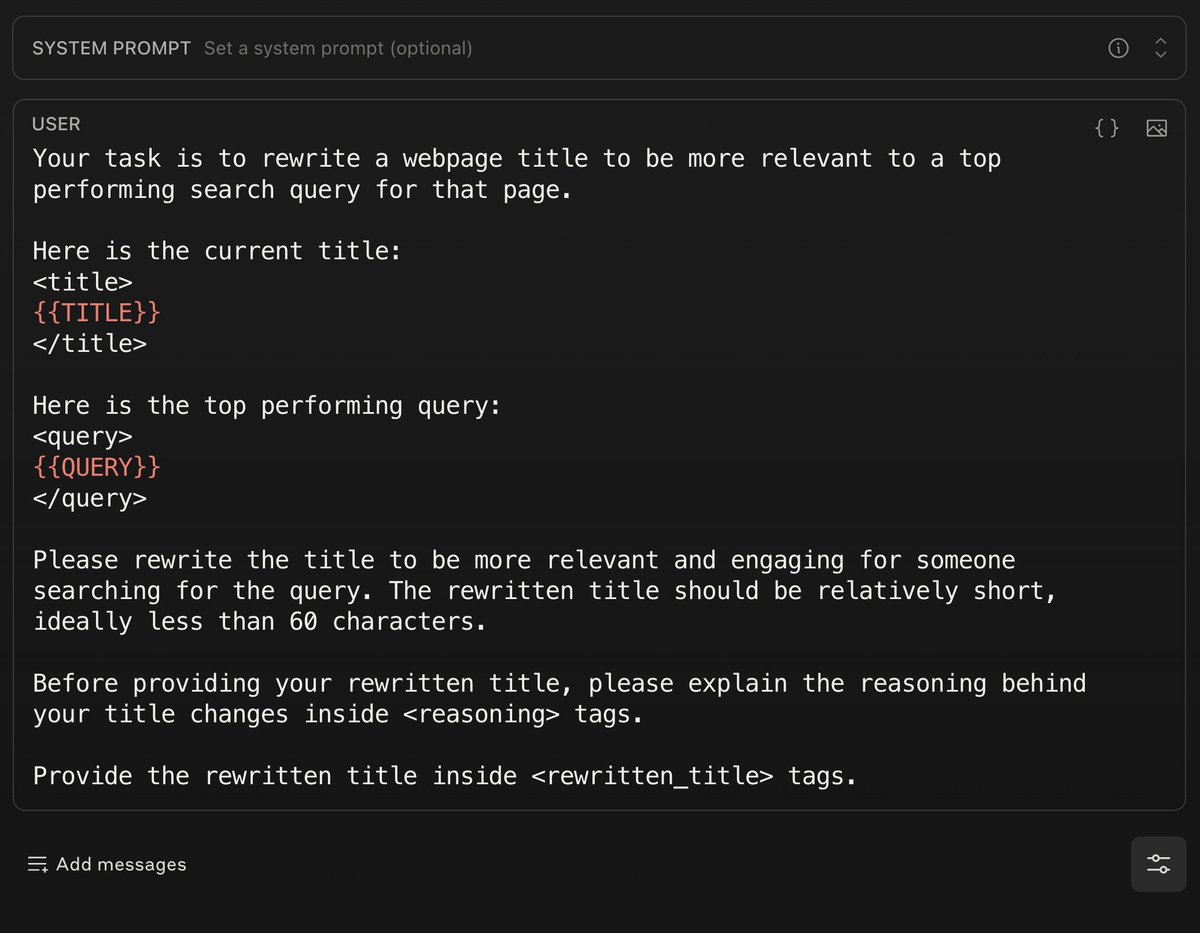
Task: Click the SYSTEM PROMPT label
Action: coord(111,48)
